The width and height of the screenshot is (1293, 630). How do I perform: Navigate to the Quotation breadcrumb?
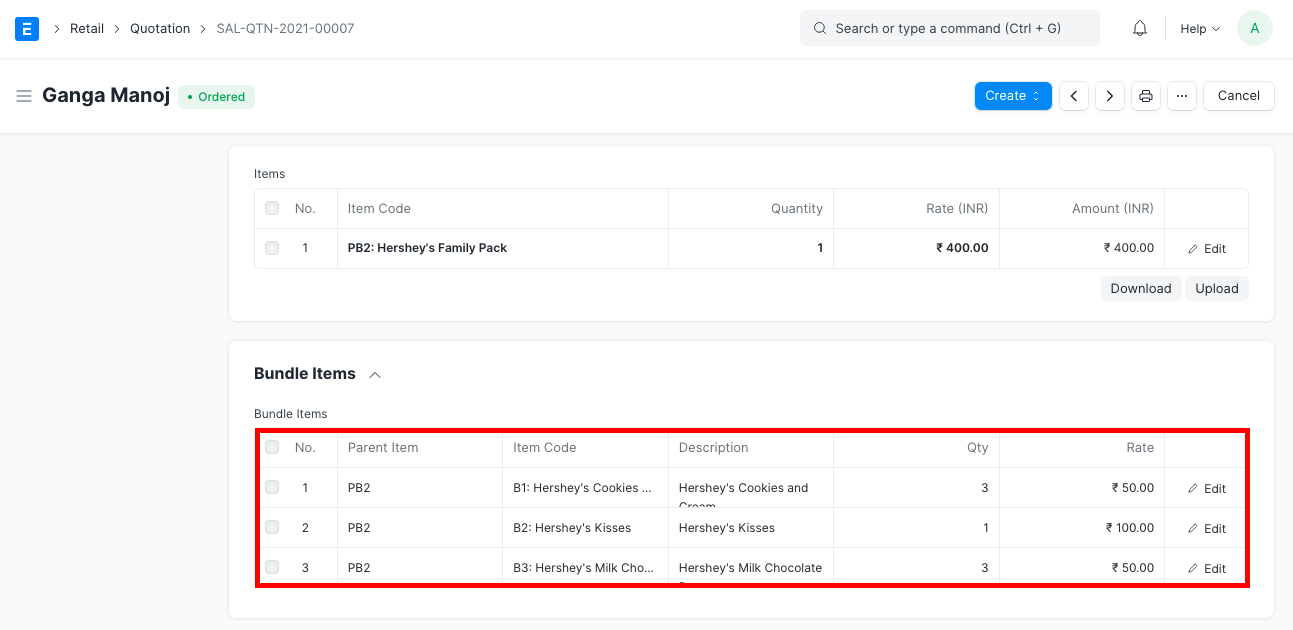coord(160,29)
